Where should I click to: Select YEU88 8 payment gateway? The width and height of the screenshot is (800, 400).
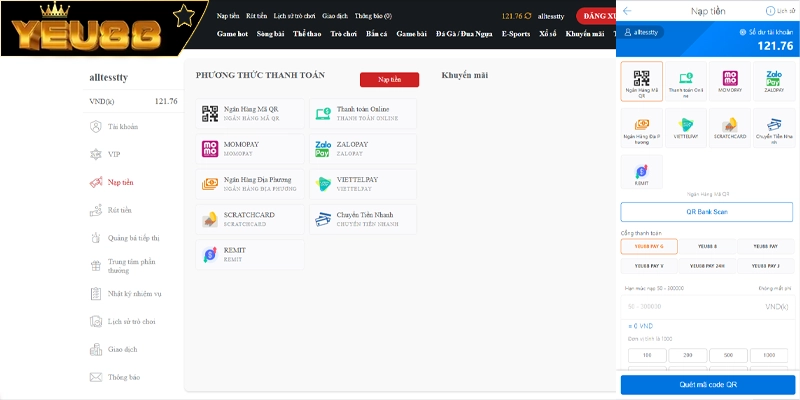point(707,246)
